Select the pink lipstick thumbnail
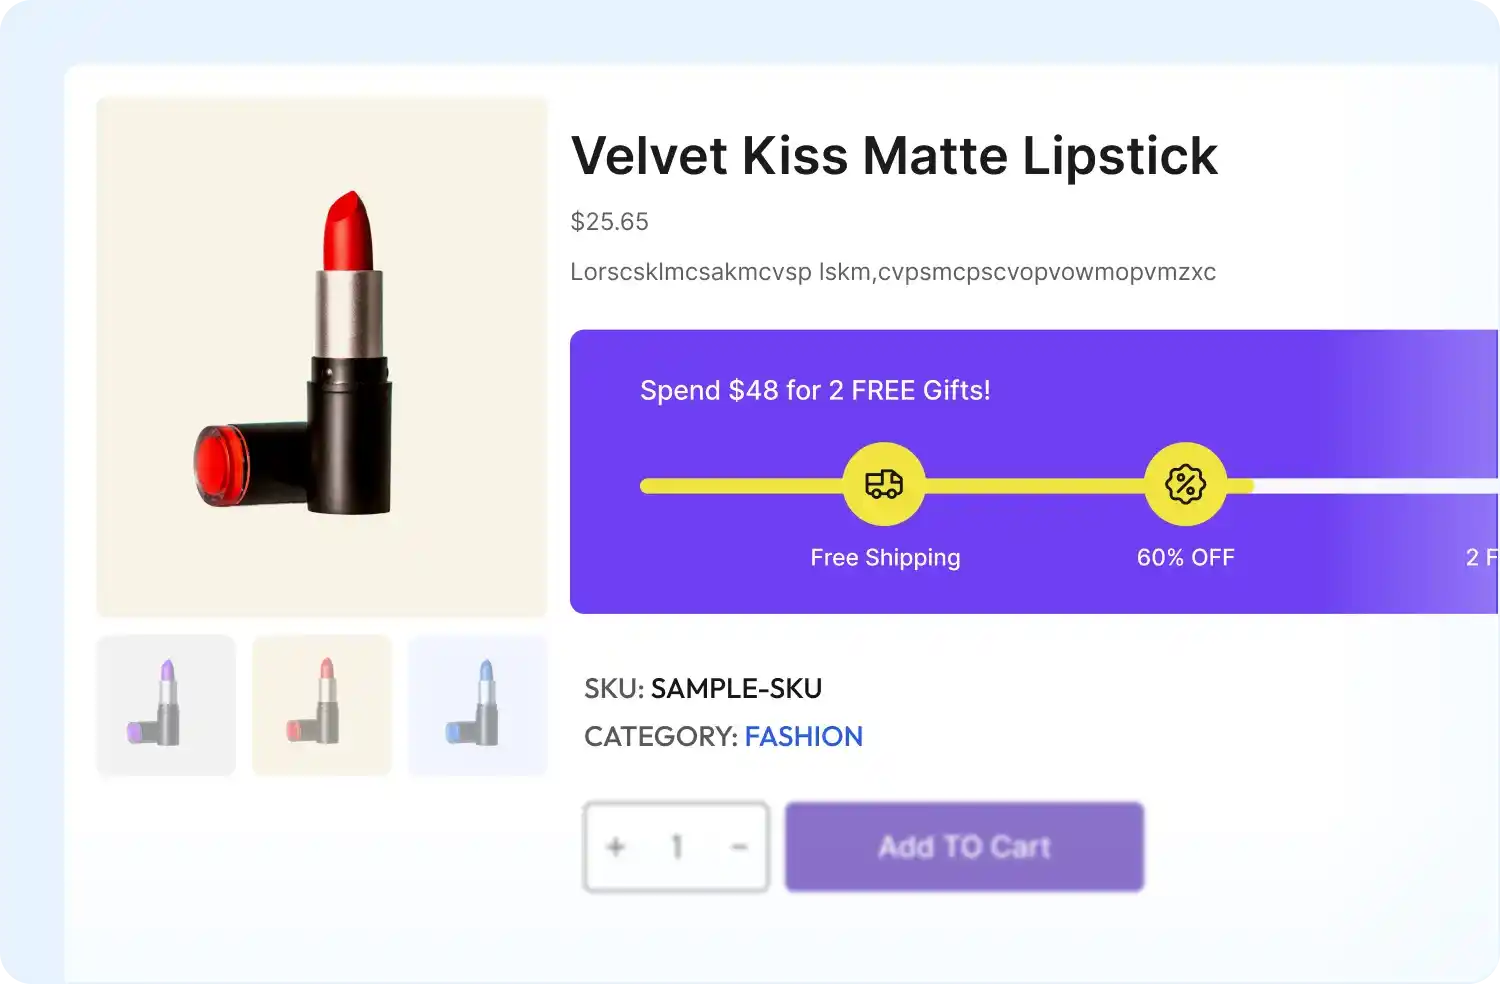 pos(322,705)
